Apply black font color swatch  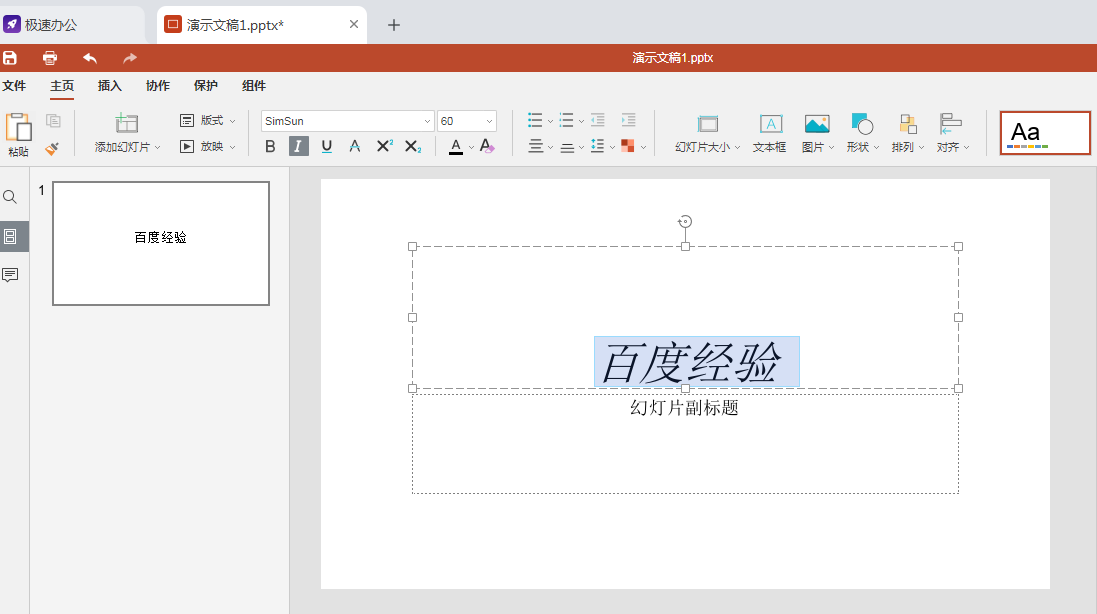tap(456, 146)
